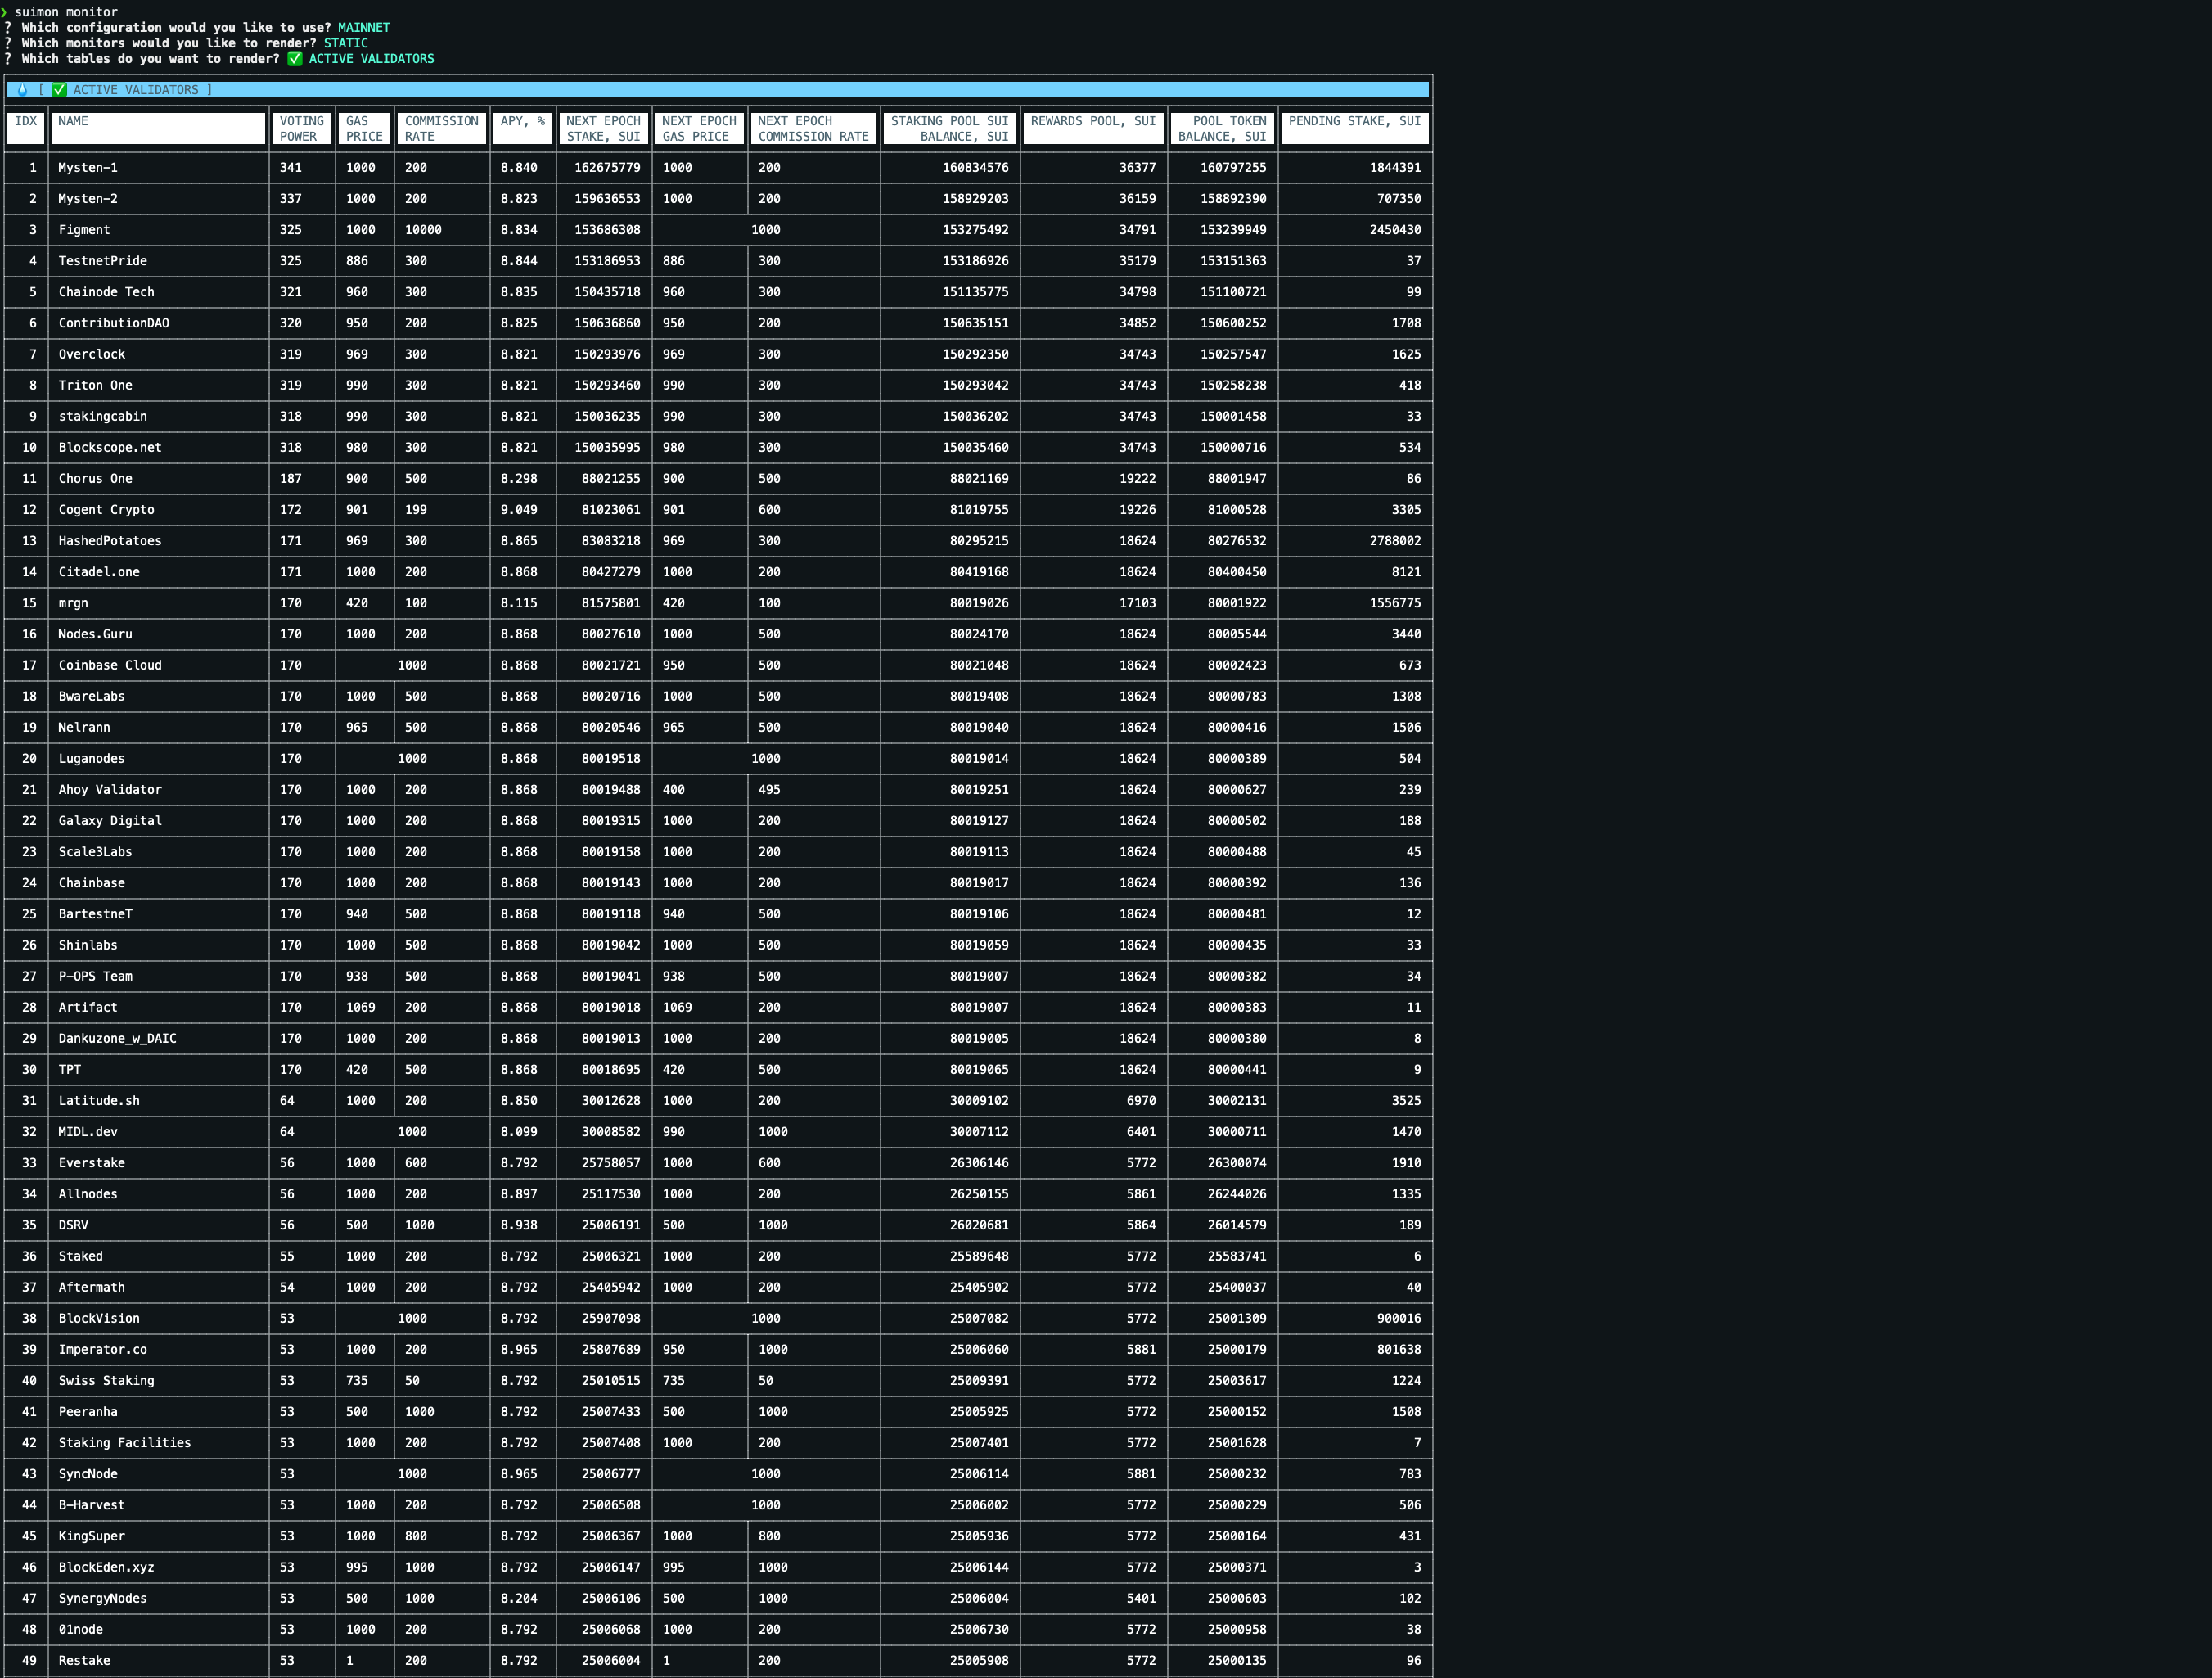Click the green prompt arrow before suimon monitor

(4, 12)
